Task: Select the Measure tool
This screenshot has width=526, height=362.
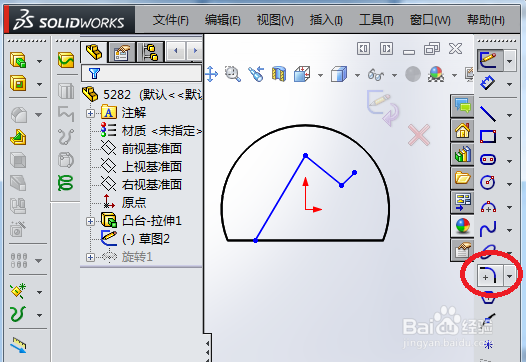Action: point(18,345)
